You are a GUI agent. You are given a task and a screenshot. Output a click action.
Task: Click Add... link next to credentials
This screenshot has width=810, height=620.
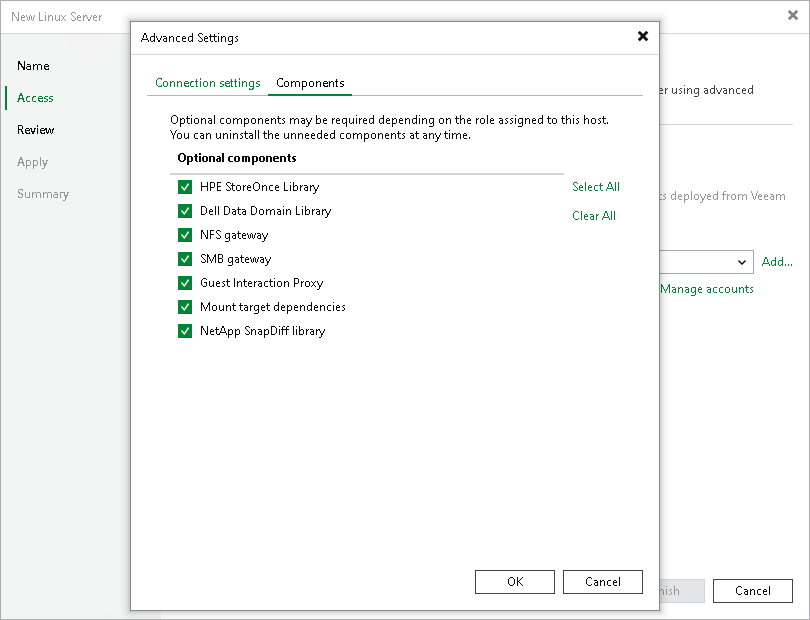click(x=777, y=262)
